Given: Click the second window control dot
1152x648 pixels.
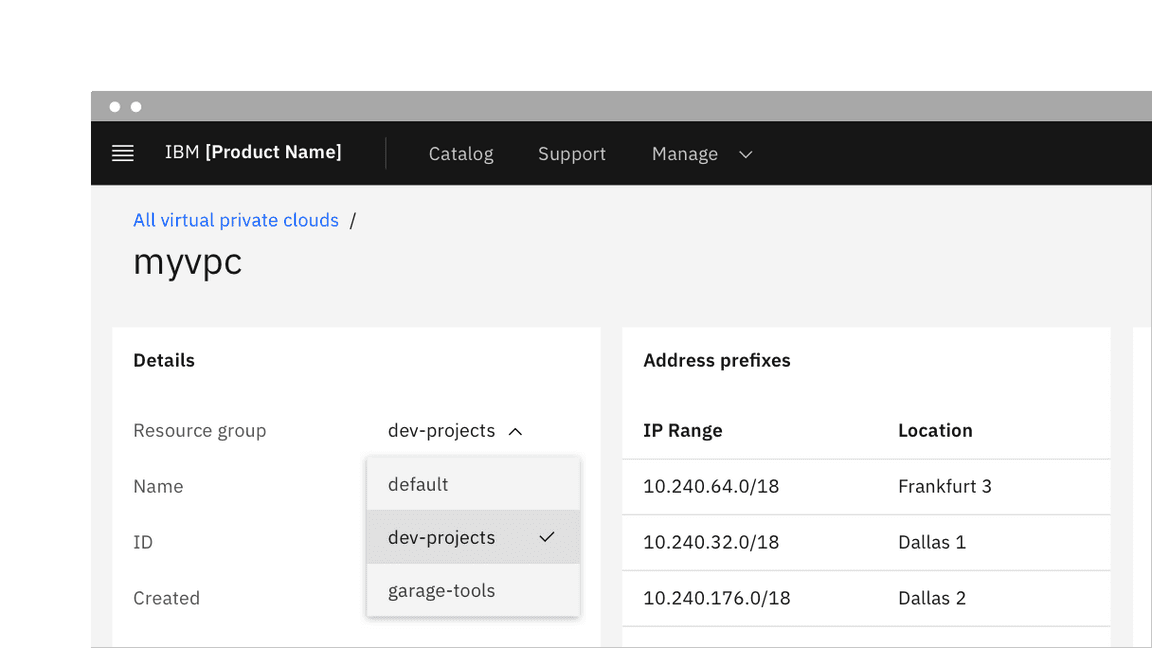Looking at the screenshot, I should pos(136,107).
